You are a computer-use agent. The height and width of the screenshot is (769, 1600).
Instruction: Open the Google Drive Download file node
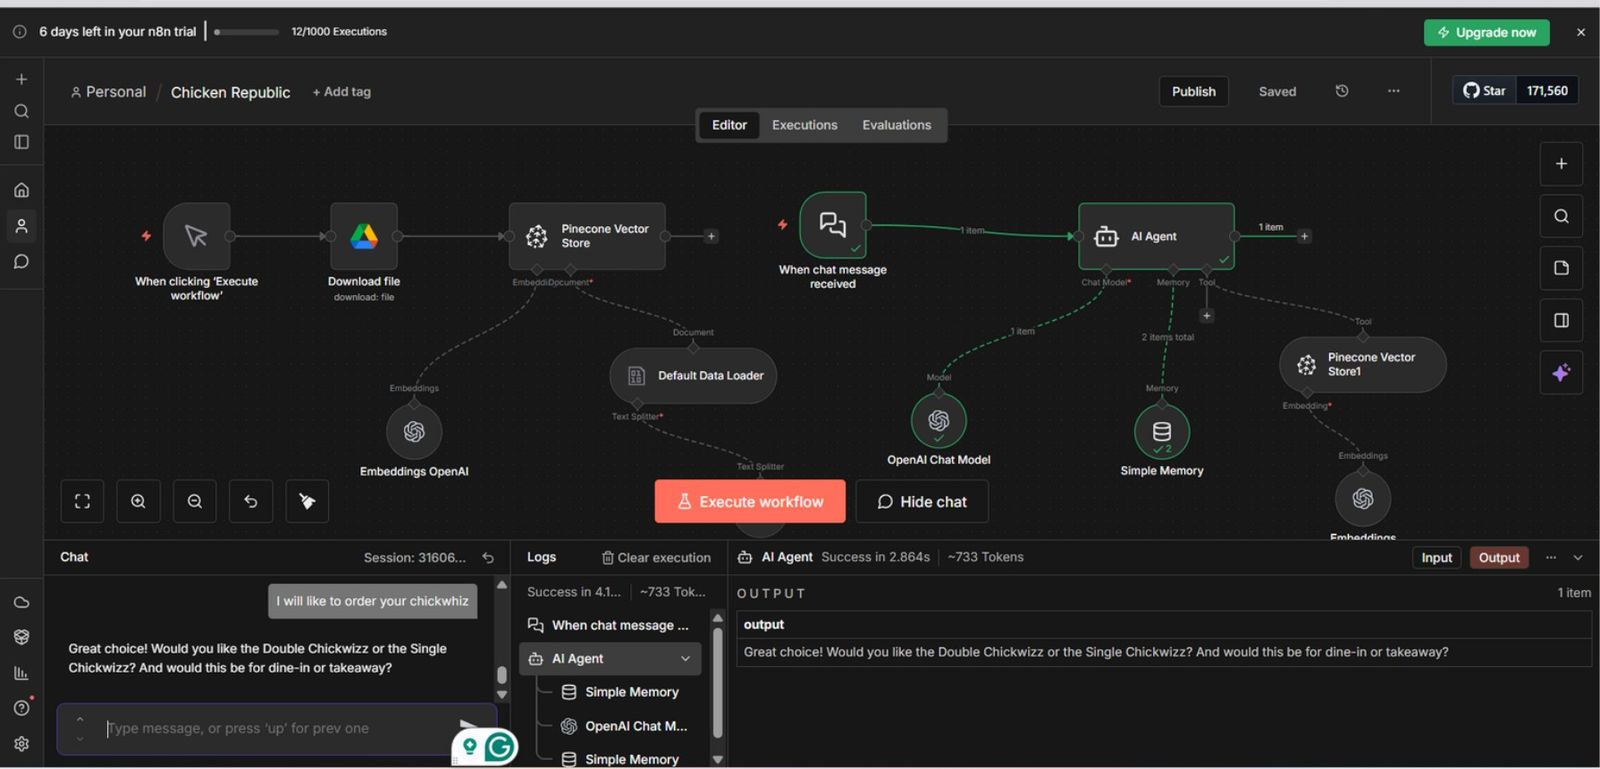tap(364, 236)
